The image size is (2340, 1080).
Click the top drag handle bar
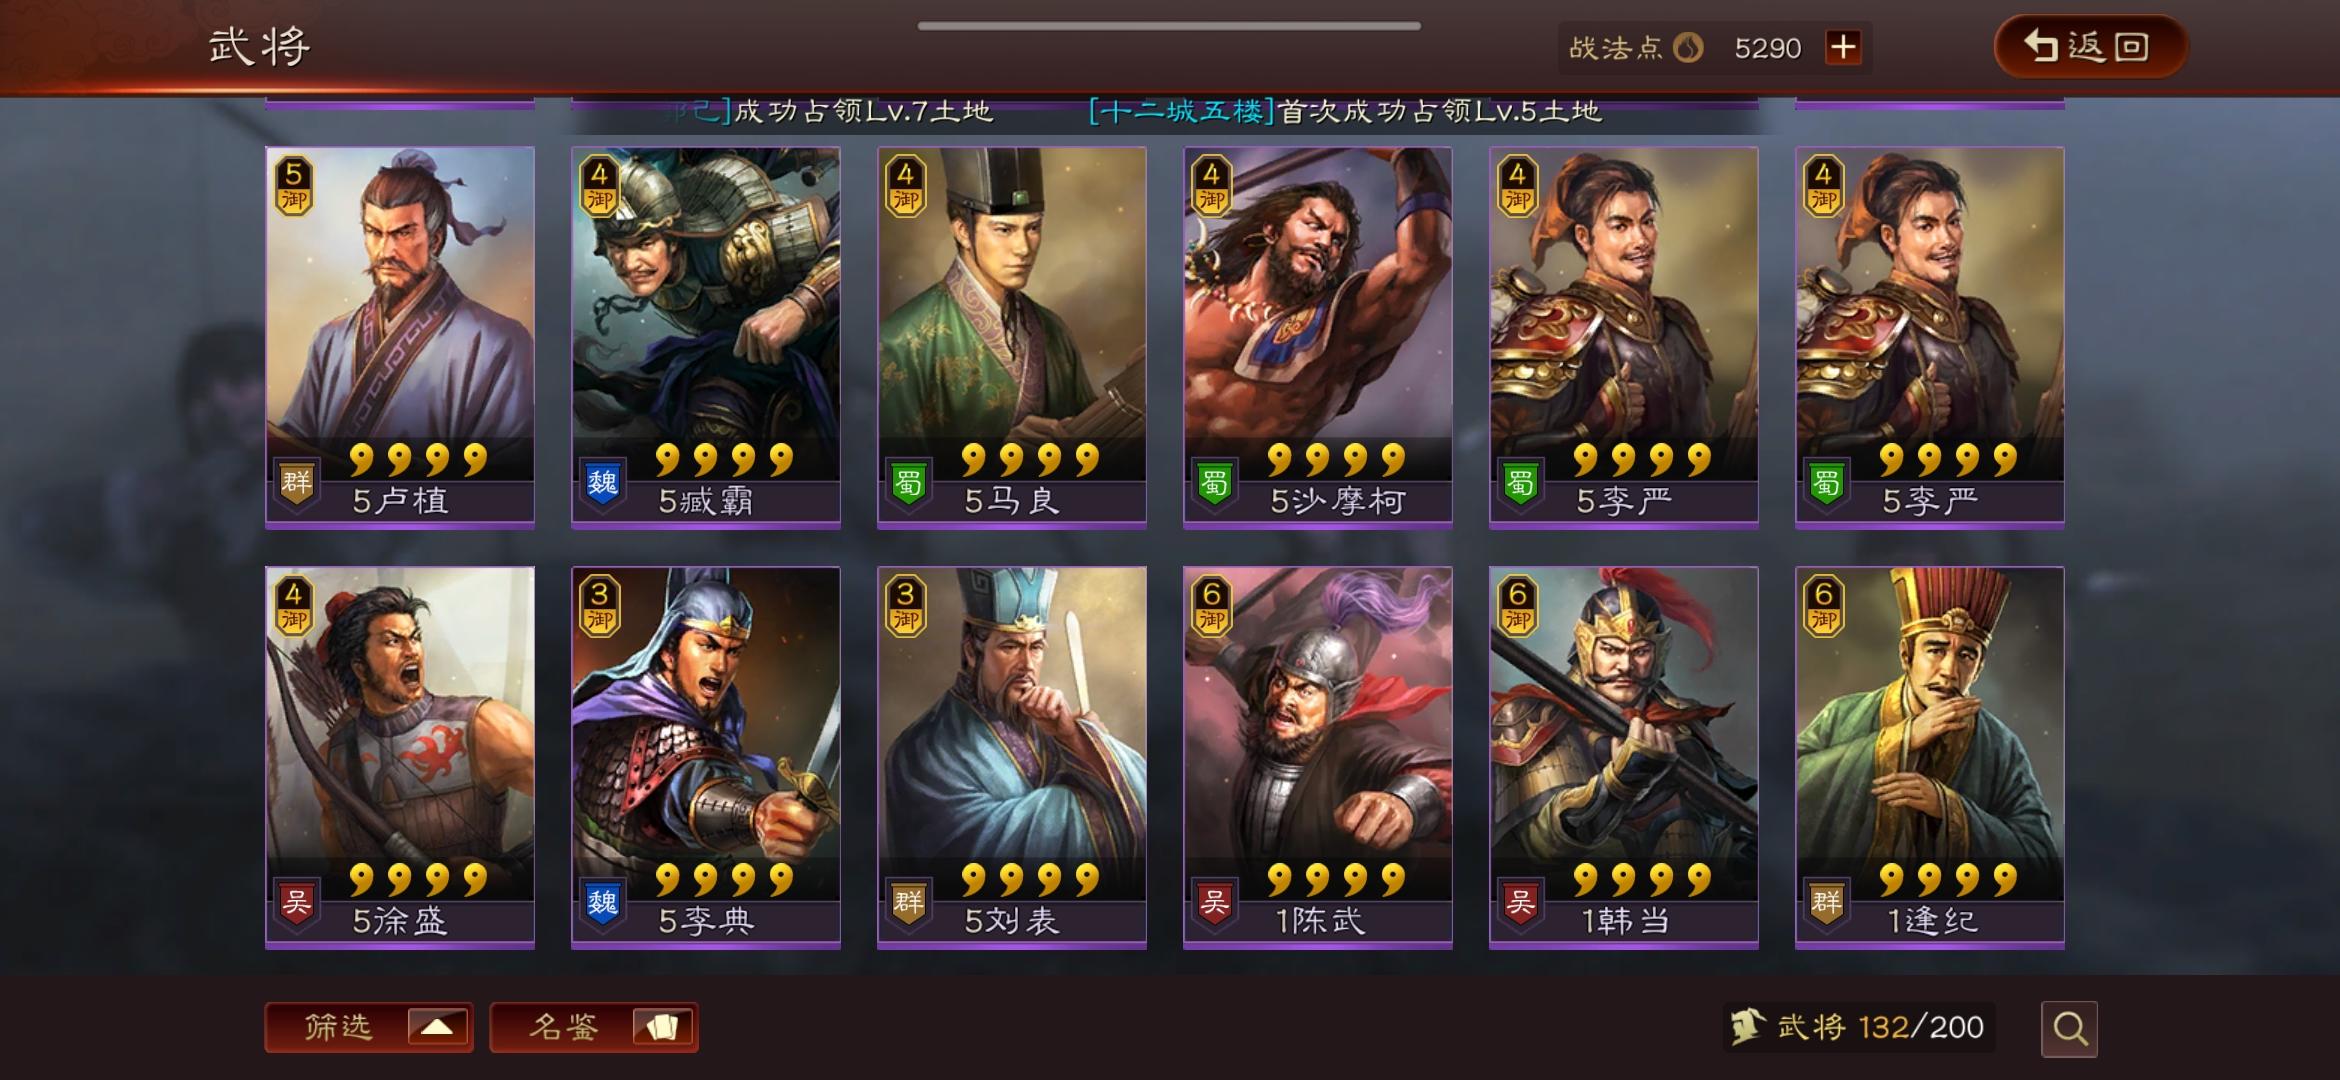tap(1169, 26)
